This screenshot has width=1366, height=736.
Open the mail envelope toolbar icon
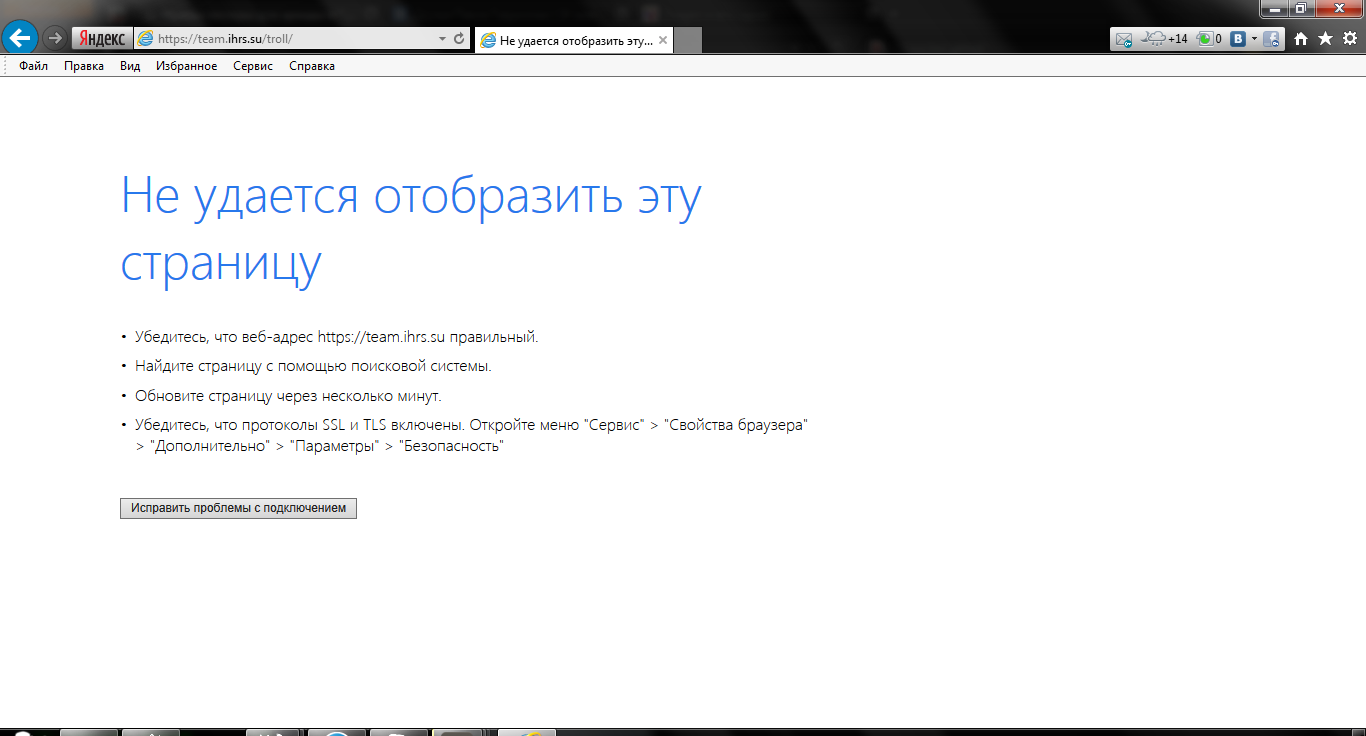tap(1125, 39)
